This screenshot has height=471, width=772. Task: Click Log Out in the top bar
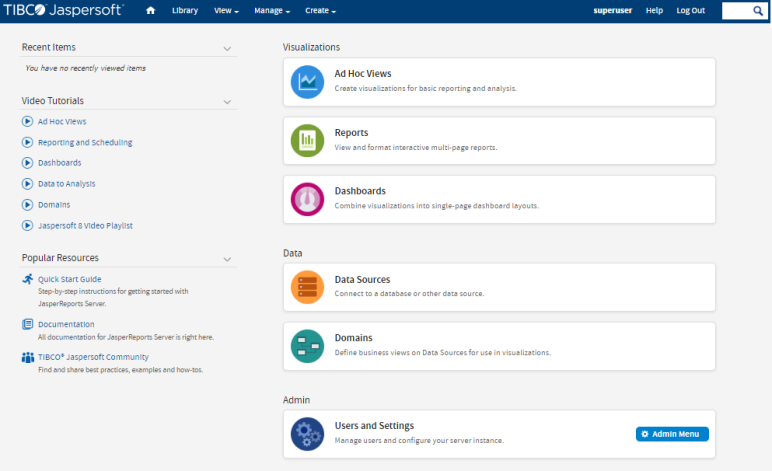click(690, 10)
